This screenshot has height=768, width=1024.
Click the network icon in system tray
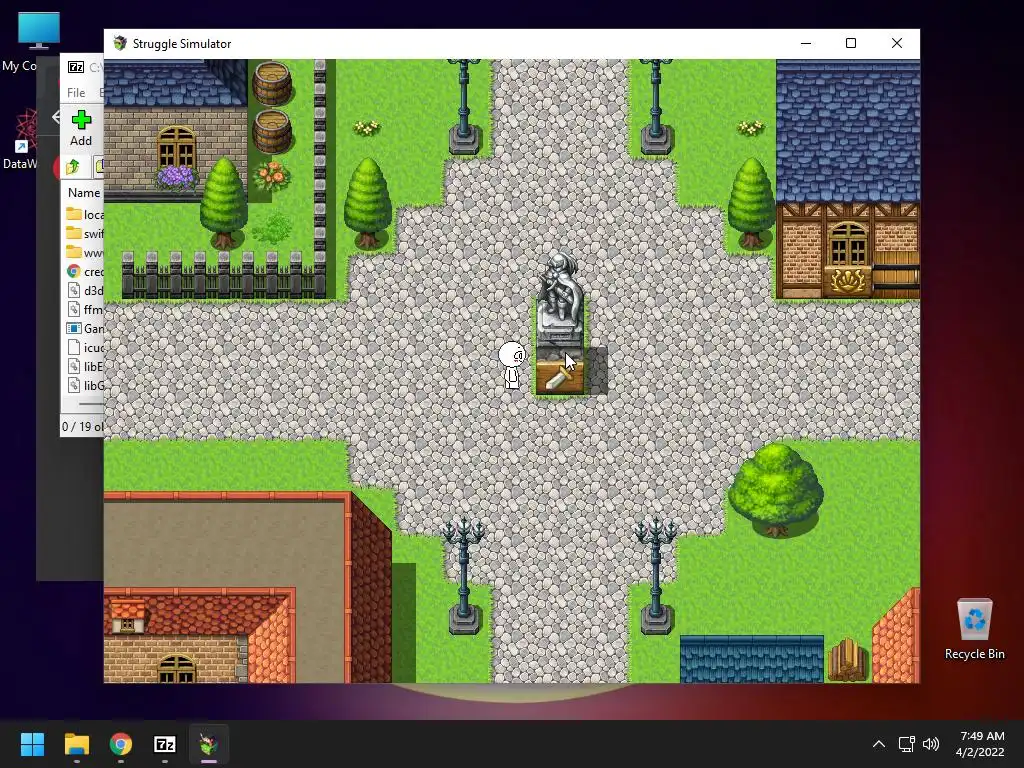coord(906,744)
